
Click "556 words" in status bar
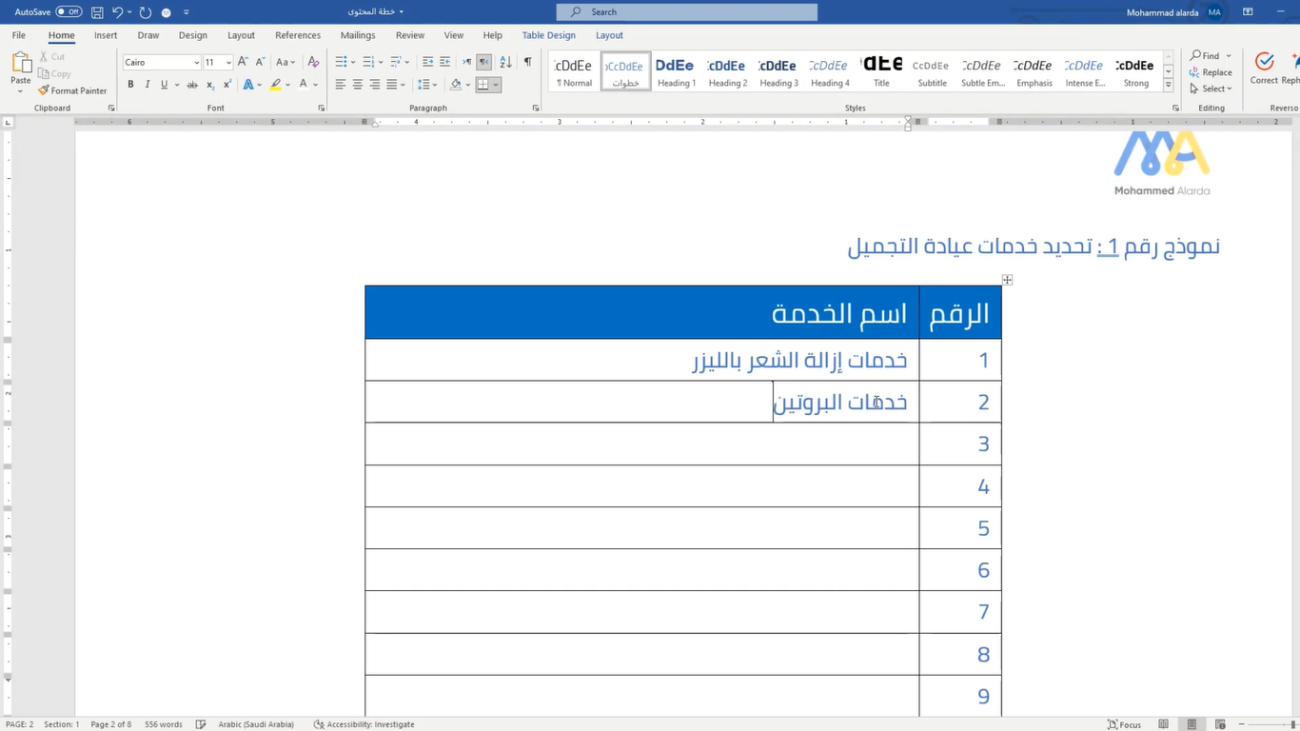pos(163,724)
